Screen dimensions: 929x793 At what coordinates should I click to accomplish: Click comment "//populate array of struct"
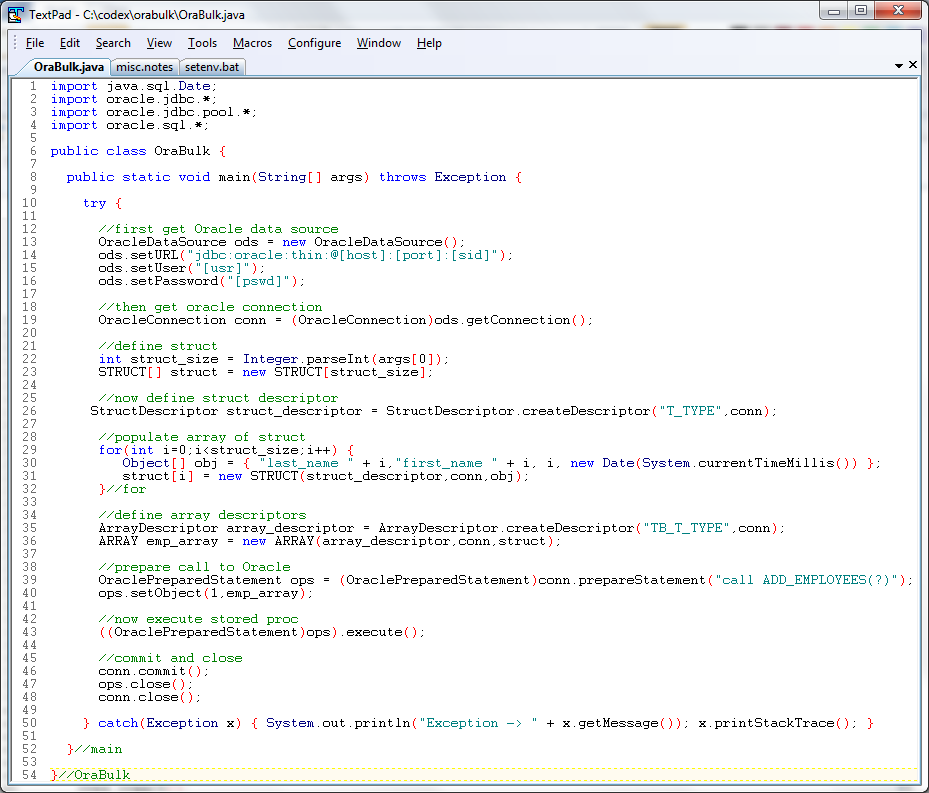[202, 438]
